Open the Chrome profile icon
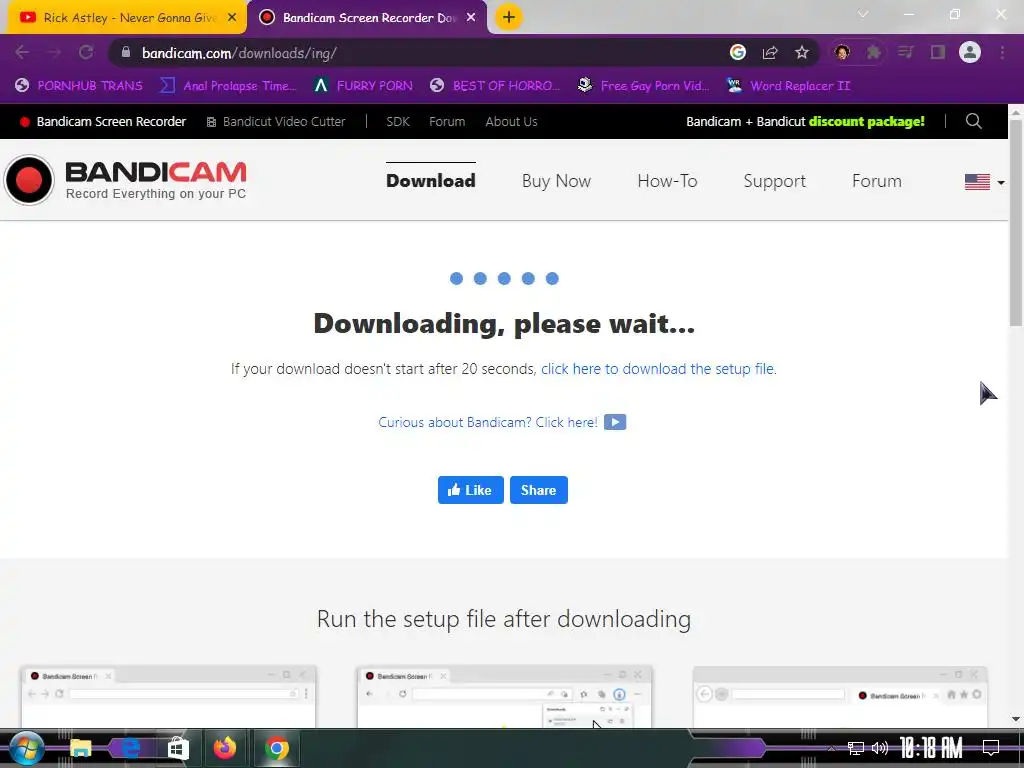The image size is (1024, 768). [970, 52]
